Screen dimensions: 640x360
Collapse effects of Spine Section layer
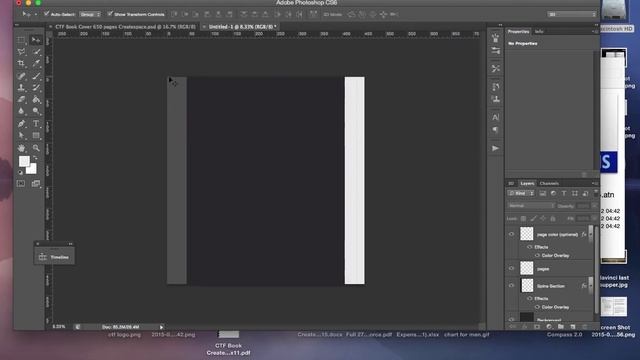[591, 286]
